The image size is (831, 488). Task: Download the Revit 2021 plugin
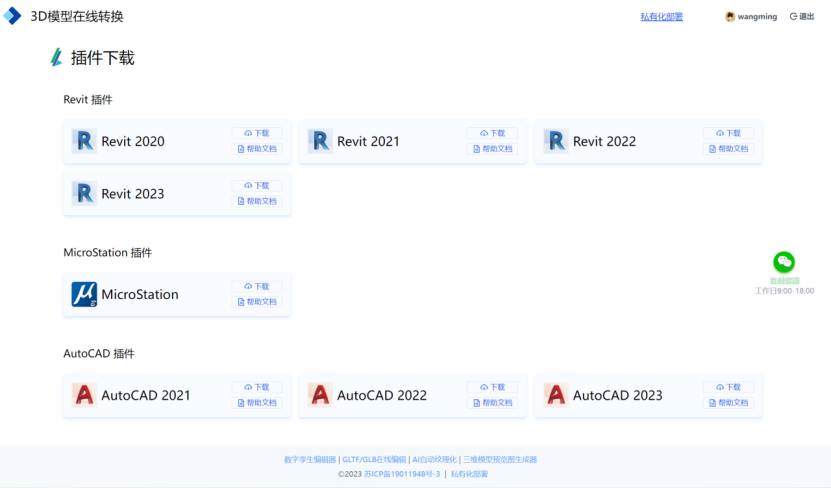pyautogui.click(x=492, y=133)
